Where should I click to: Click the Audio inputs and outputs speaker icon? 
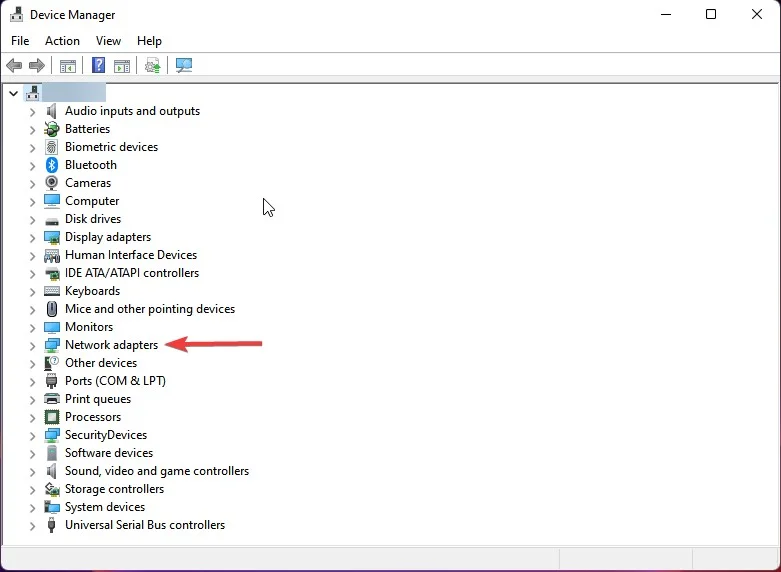(x=52, y=111)
